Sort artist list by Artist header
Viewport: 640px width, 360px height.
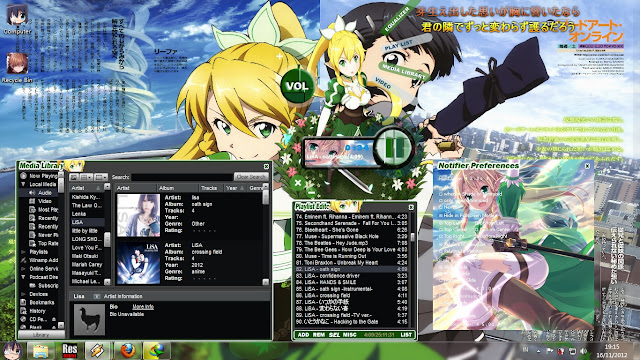[86, 188]
